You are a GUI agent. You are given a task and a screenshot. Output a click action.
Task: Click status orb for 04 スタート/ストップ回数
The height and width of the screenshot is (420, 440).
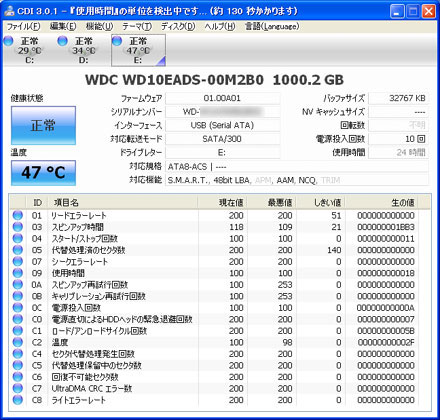click(18, 238)
